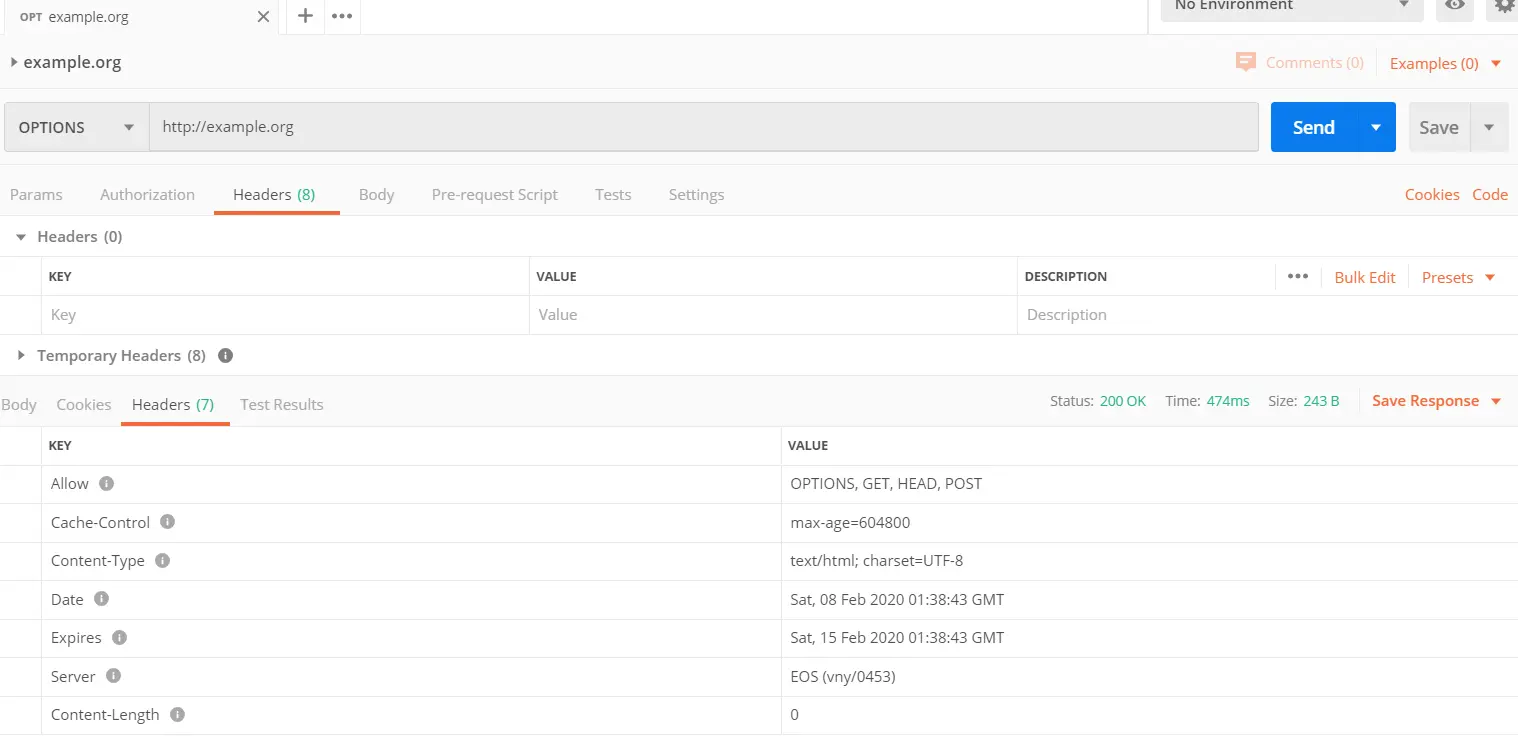Click info icon beside Allow header
Image resolution: width=1518 pixels, height=754 pixels.
point(106,483)
